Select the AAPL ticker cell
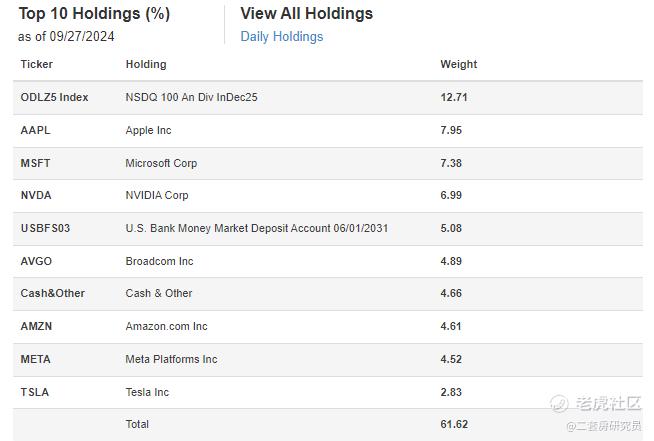Screen dimensions: 654x441 pyautogui.click(x=35, y=130)
